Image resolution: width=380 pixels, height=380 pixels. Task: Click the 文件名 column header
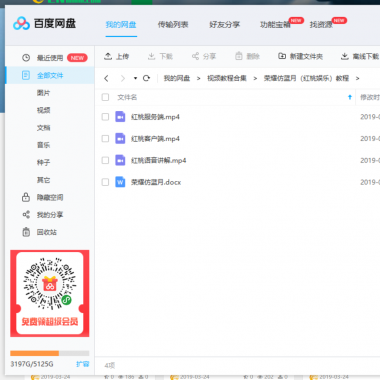coord(127,97)
